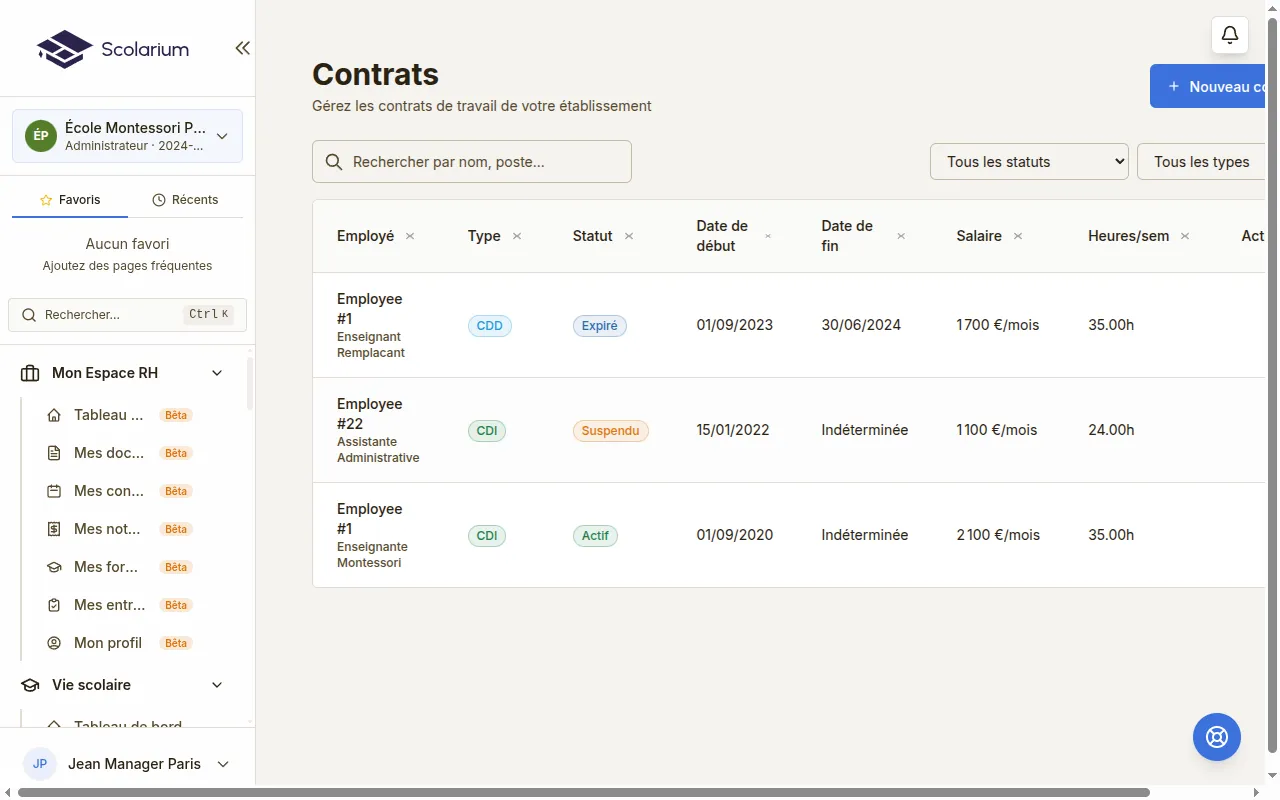Sort by the Salaire column header
Image resolution: width=1280 pixels, height=800 pixels.
pyautogui.click(x=979, y=236)
